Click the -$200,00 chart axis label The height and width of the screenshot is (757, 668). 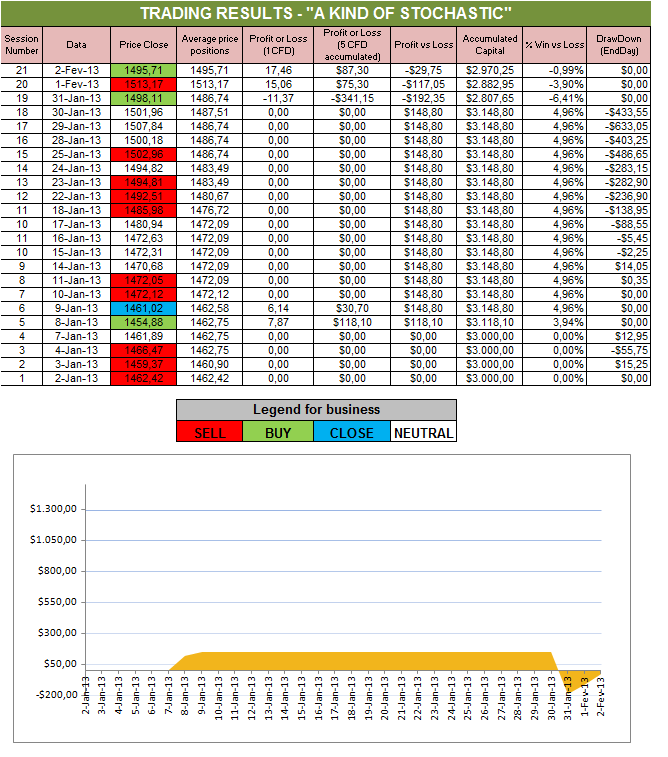(x=56, y=695)
